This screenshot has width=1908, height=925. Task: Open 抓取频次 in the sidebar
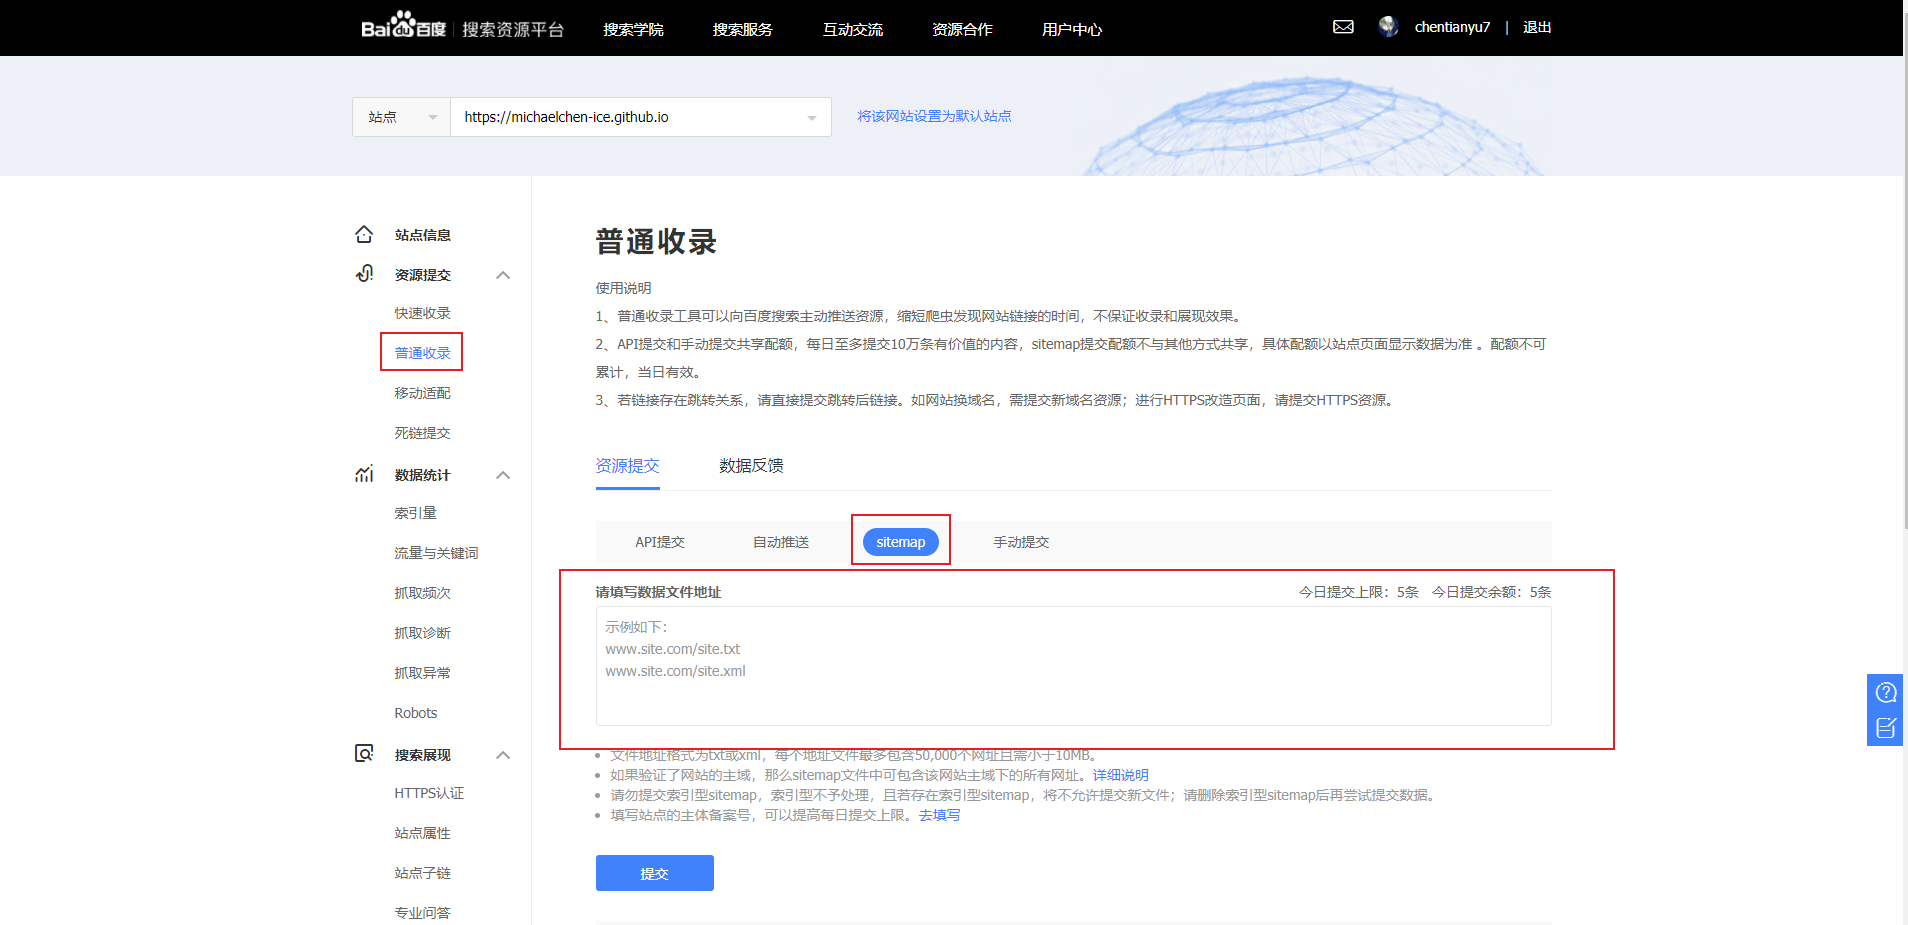point(423,593)
